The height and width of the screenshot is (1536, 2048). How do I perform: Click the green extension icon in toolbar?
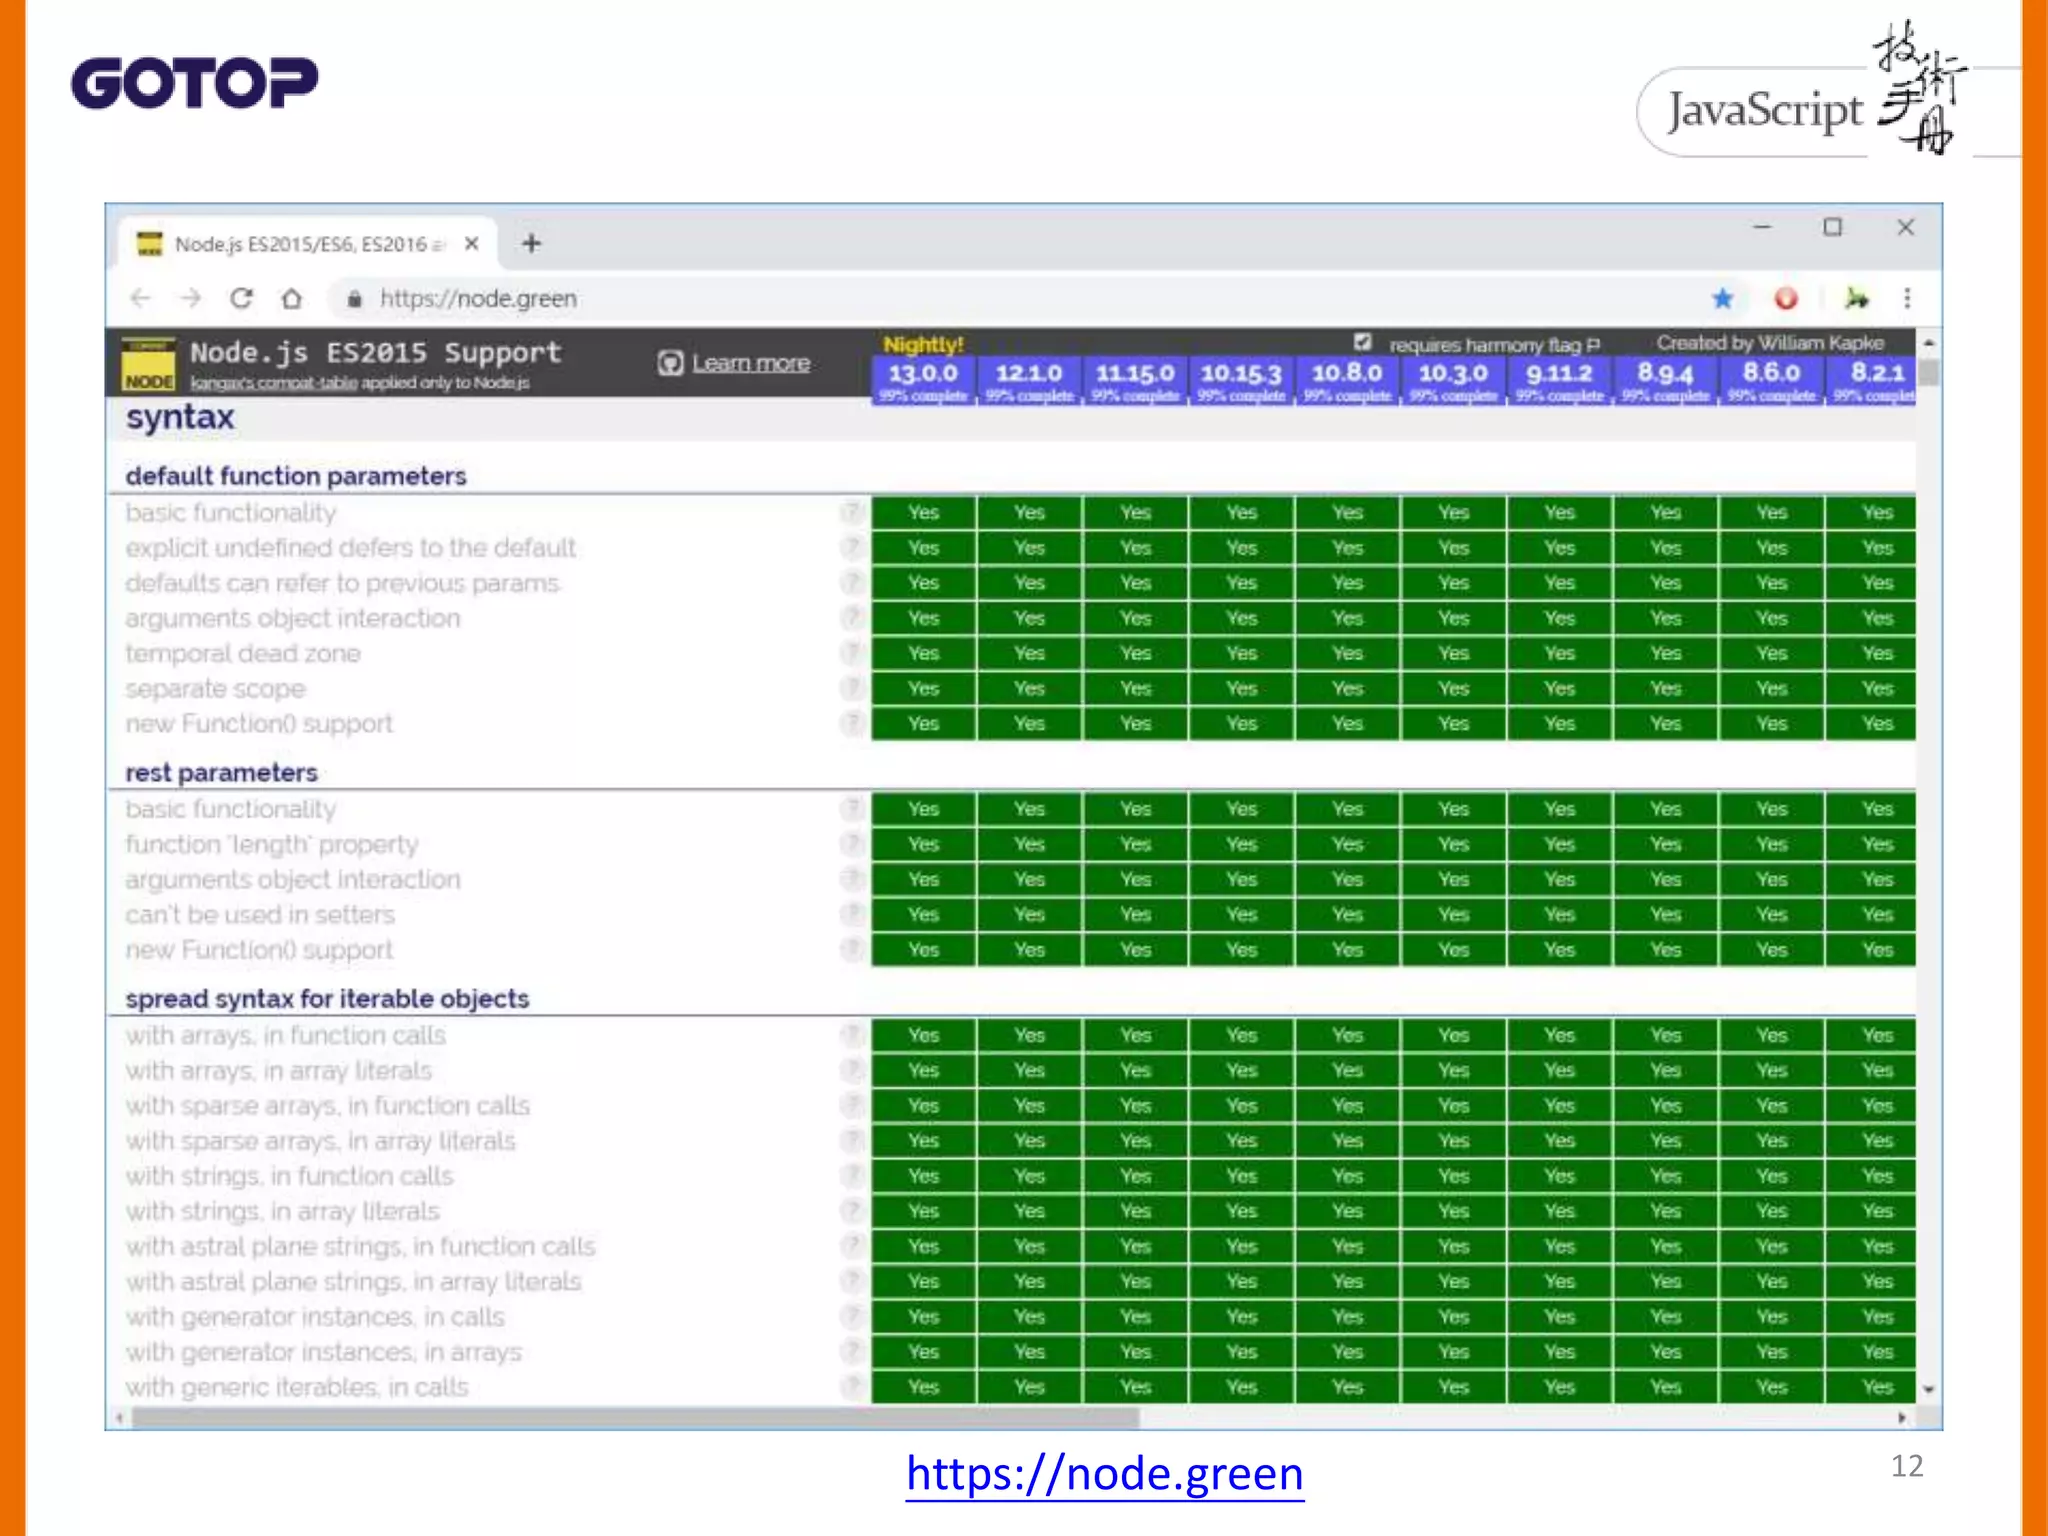[1856, 298]
